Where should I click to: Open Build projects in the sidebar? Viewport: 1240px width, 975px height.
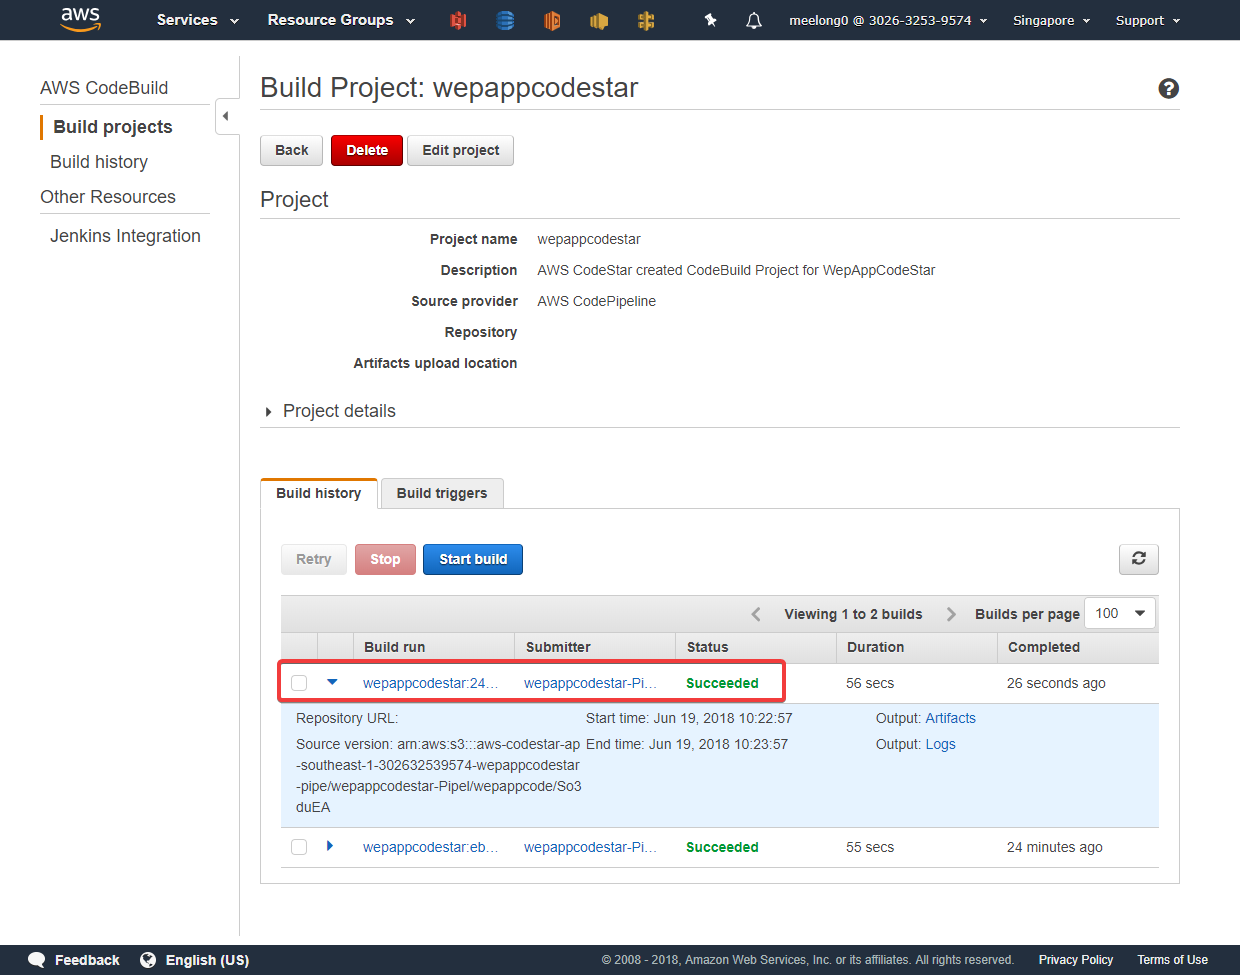113,127
